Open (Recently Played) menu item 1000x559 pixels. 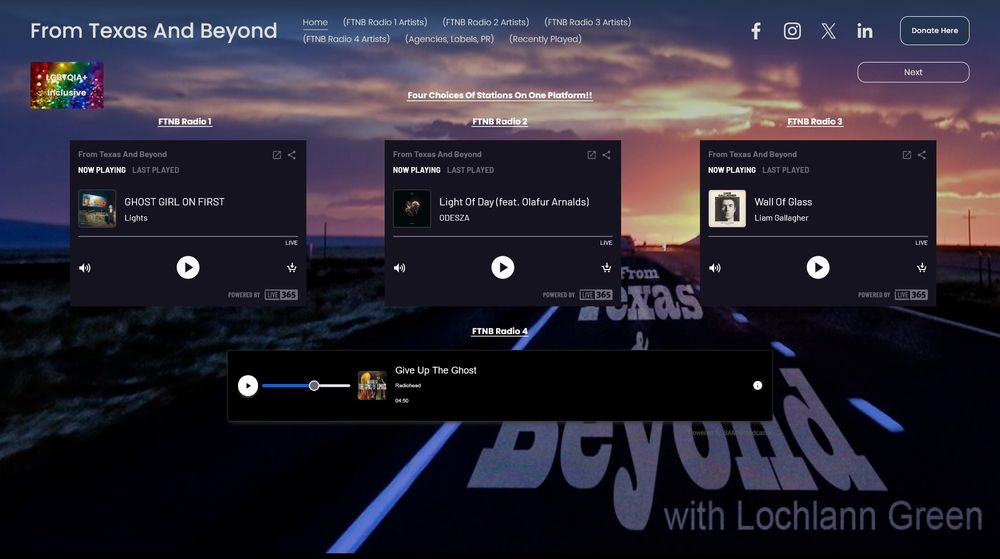(545, 39)
